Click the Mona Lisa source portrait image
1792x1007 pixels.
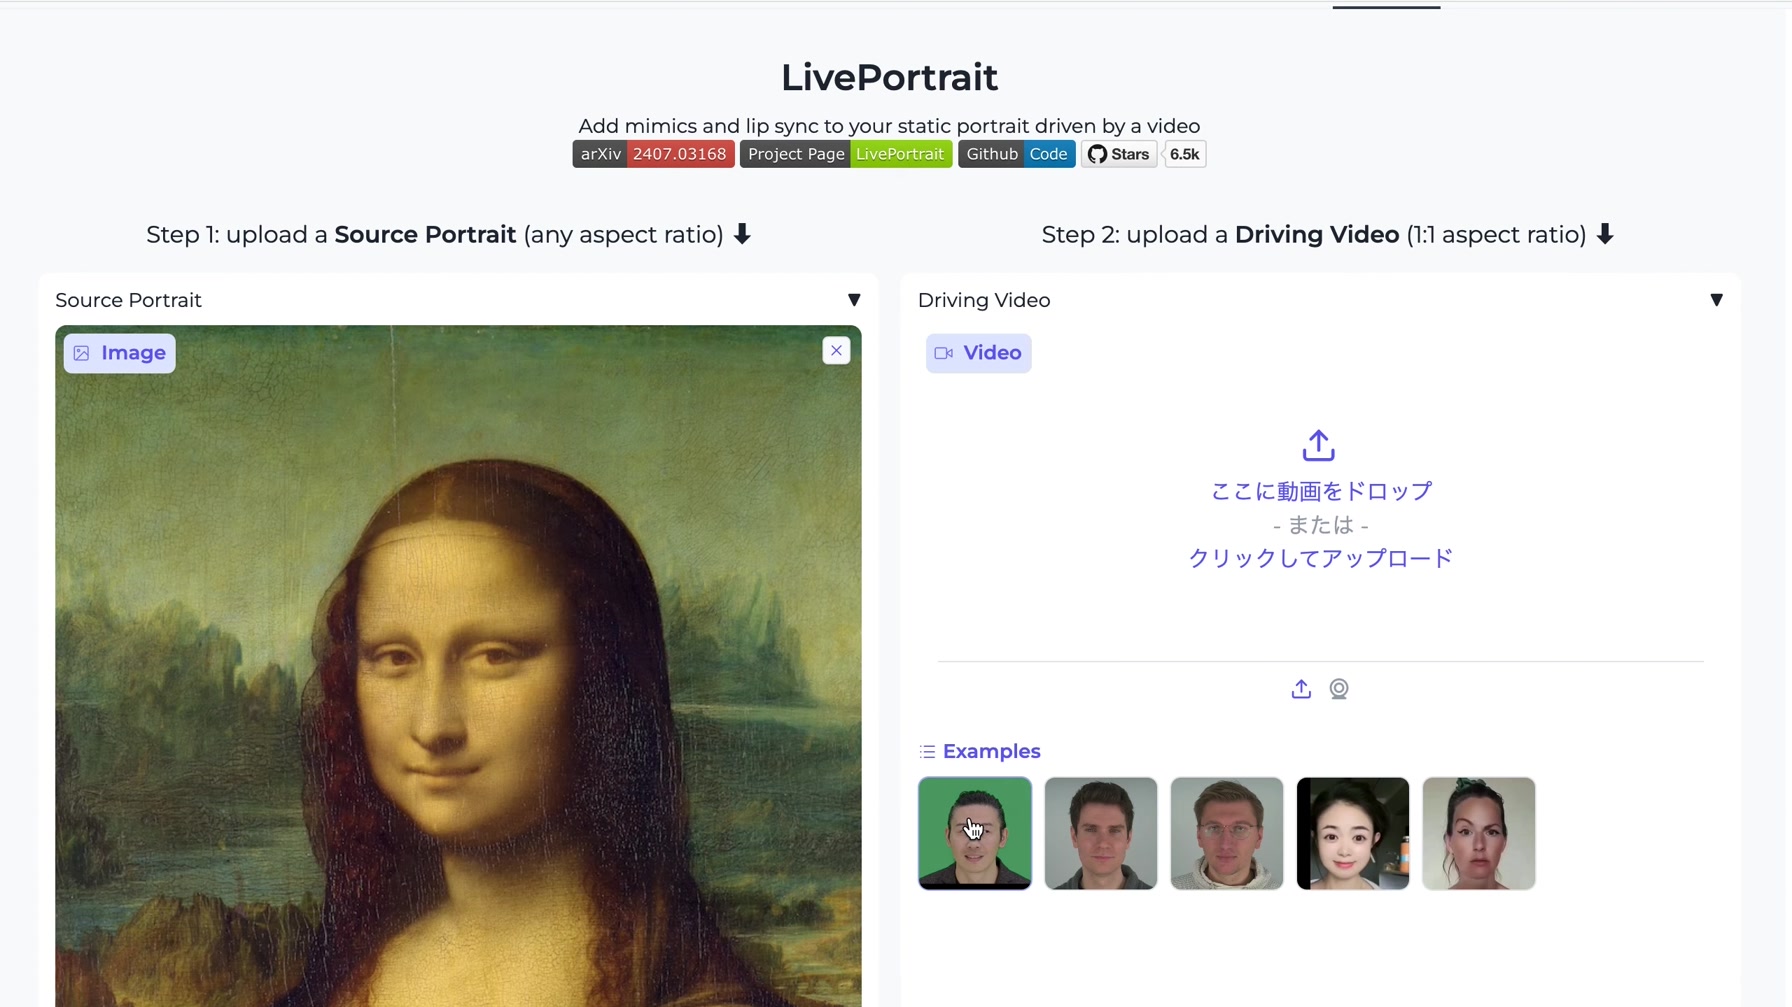(x=458, y=666)
